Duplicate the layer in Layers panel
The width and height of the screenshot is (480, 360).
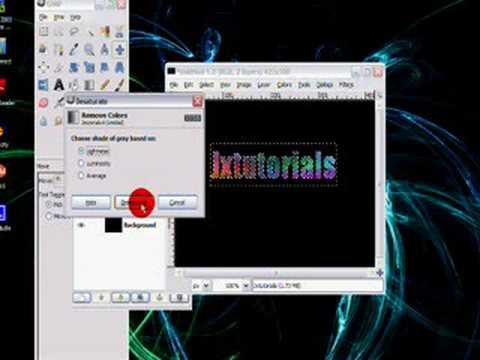click(x=140, y=298)
